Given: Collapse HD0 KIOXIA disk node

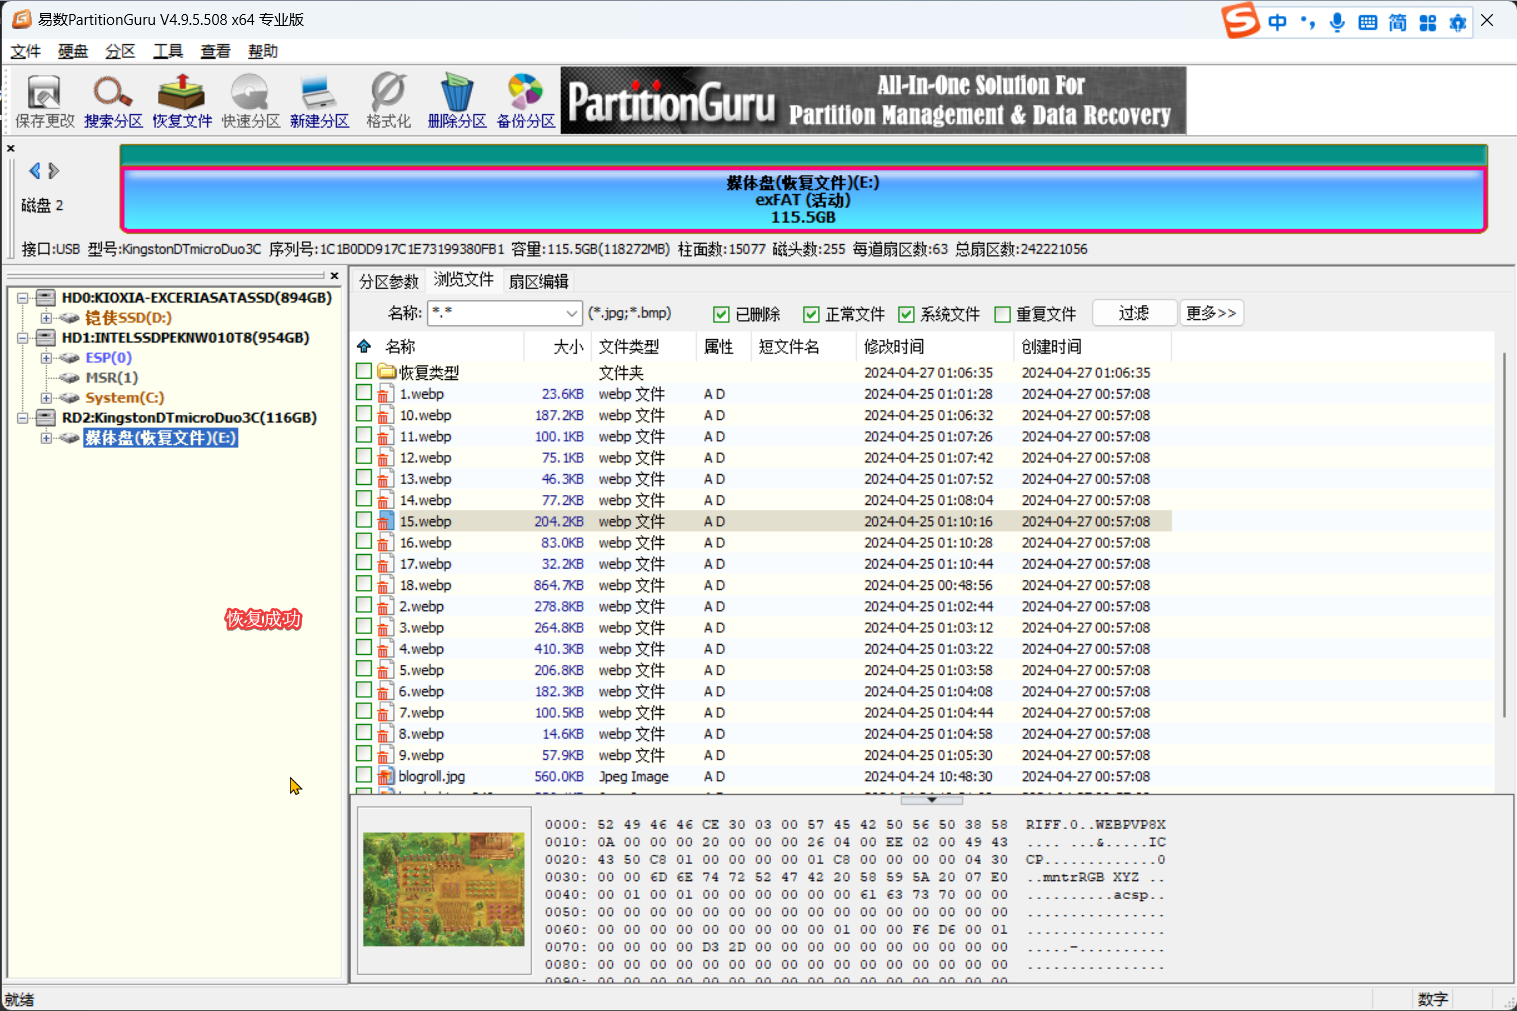Looking at the screenshot, I should click(22, 298).
